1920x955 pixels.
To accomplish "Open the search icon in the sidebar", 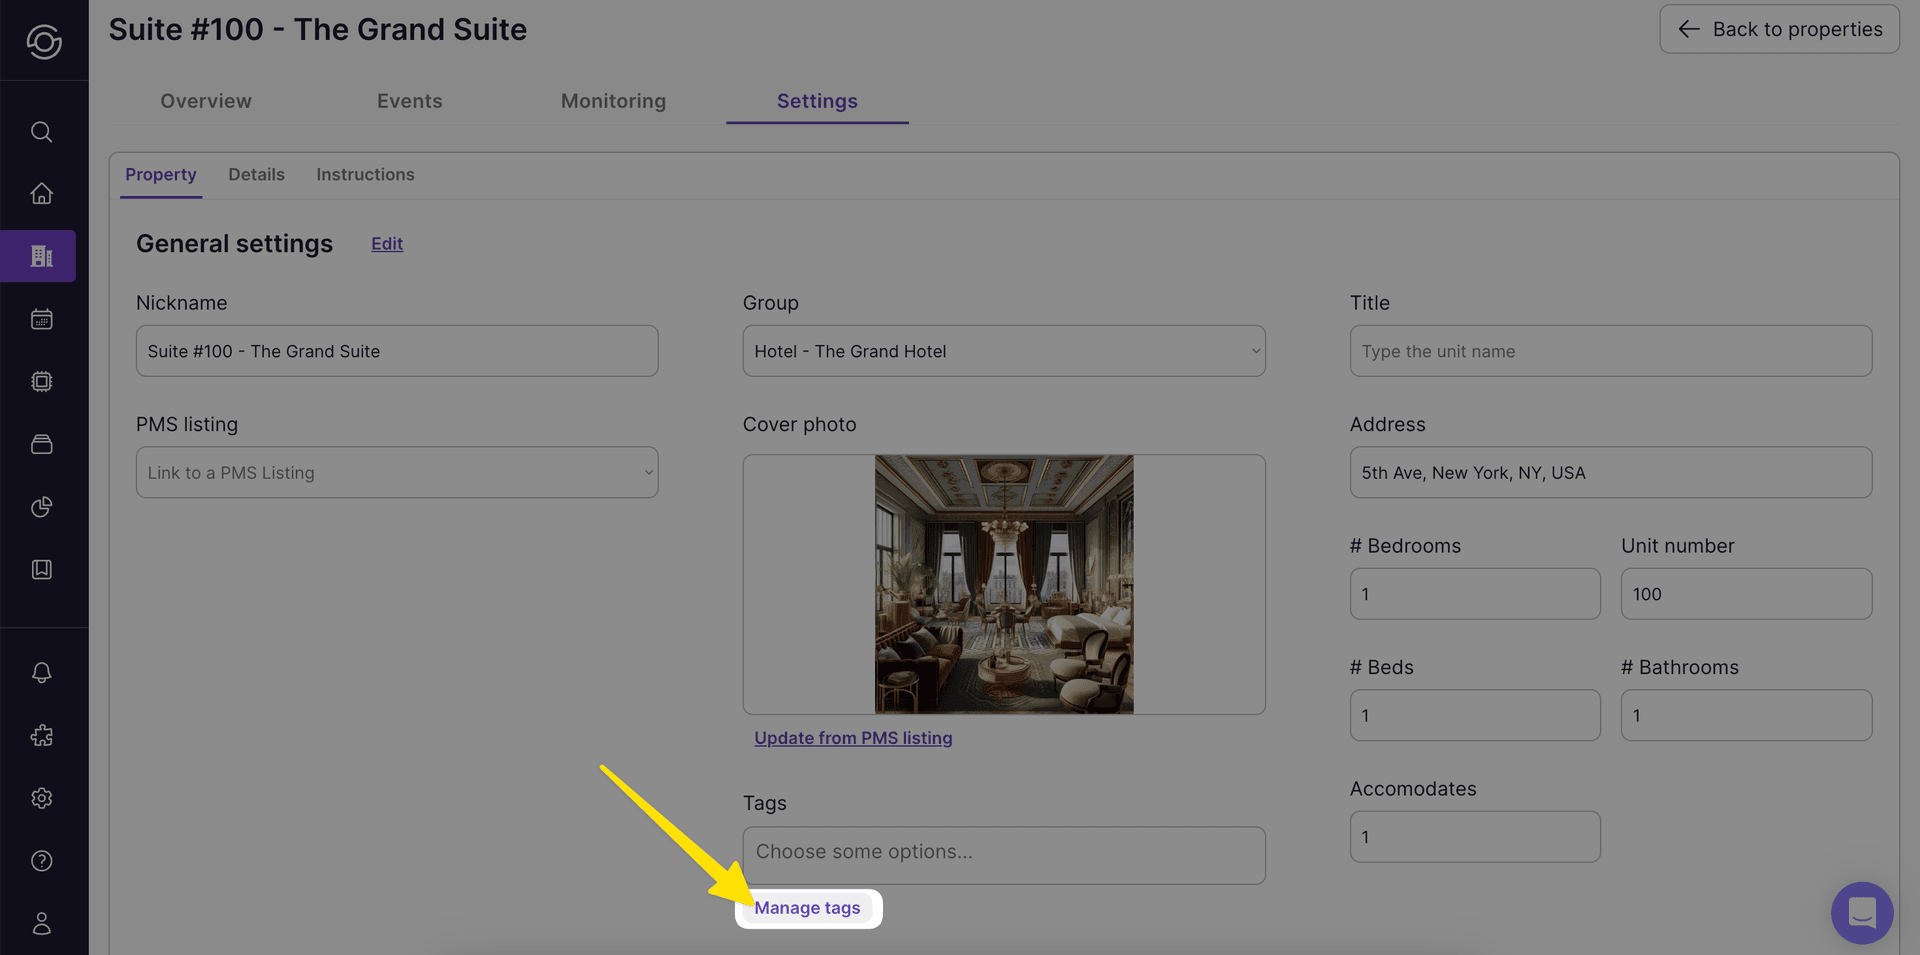I will 41,131.
